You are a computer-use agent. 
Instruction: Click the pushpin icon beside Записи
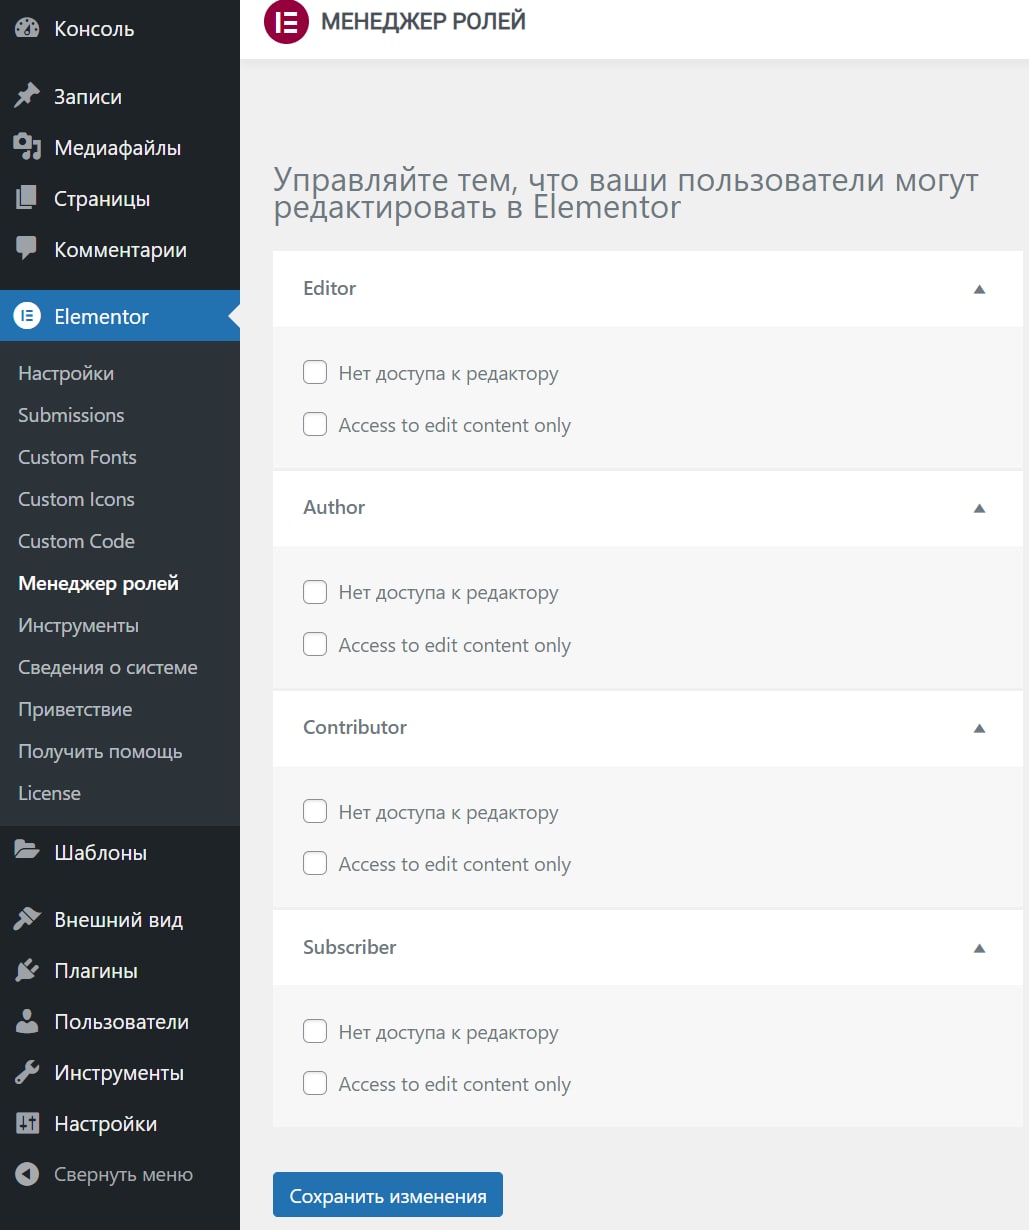[27, 96]
